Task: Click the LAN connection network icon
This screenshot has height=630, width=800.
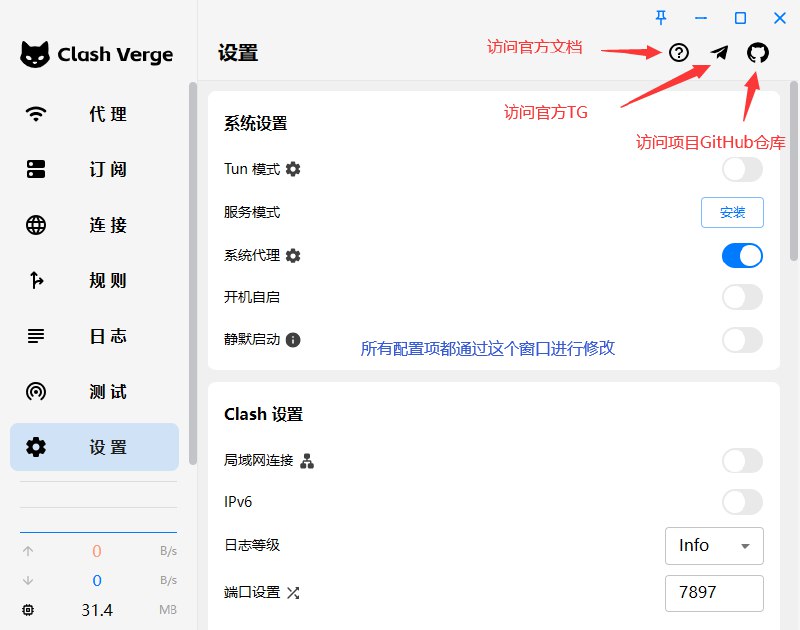Action: (x=307, y=461)
